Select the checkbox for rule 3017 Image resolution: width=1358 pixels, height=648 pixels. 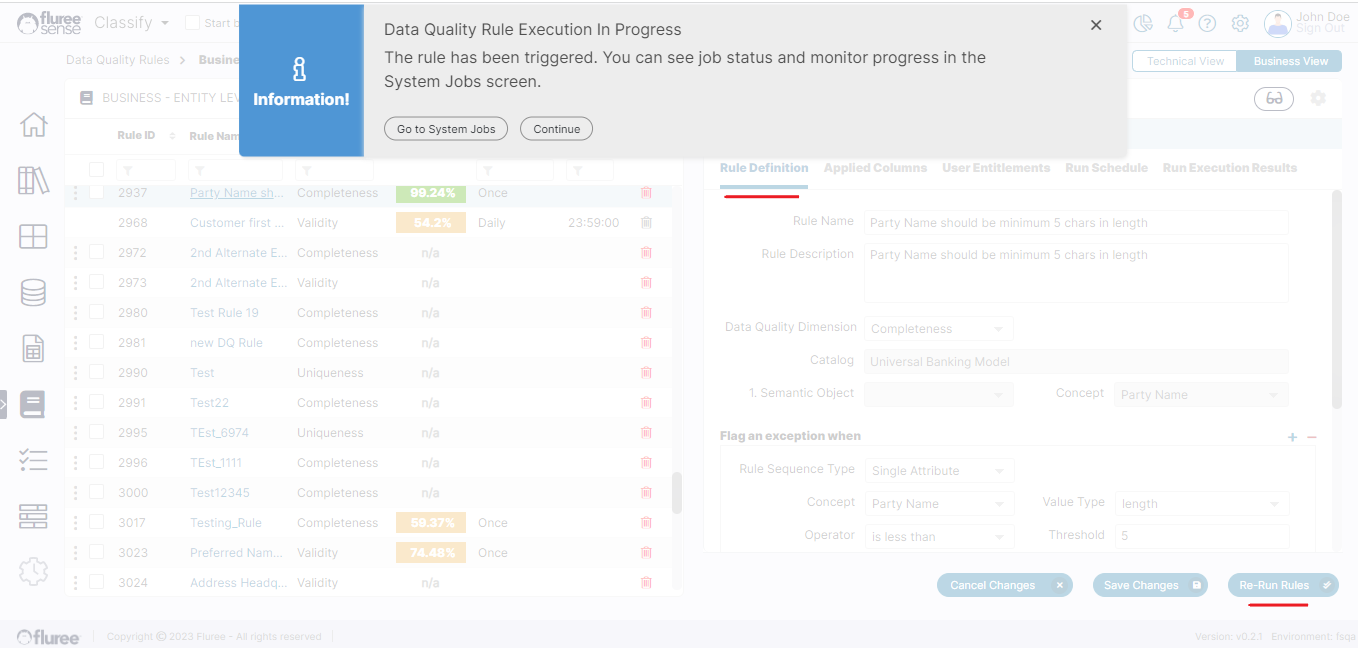click(97, 522)
